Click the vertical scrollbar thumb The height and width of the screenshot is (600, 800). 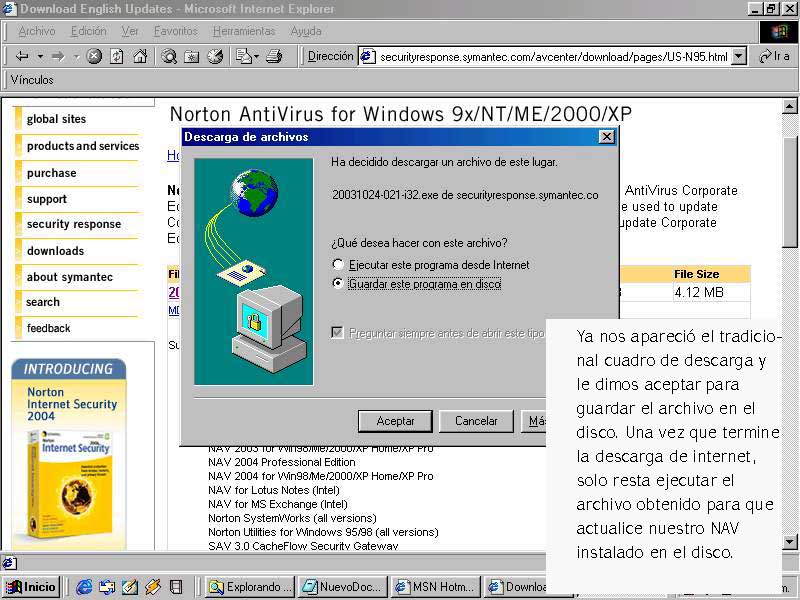(789, 192)
